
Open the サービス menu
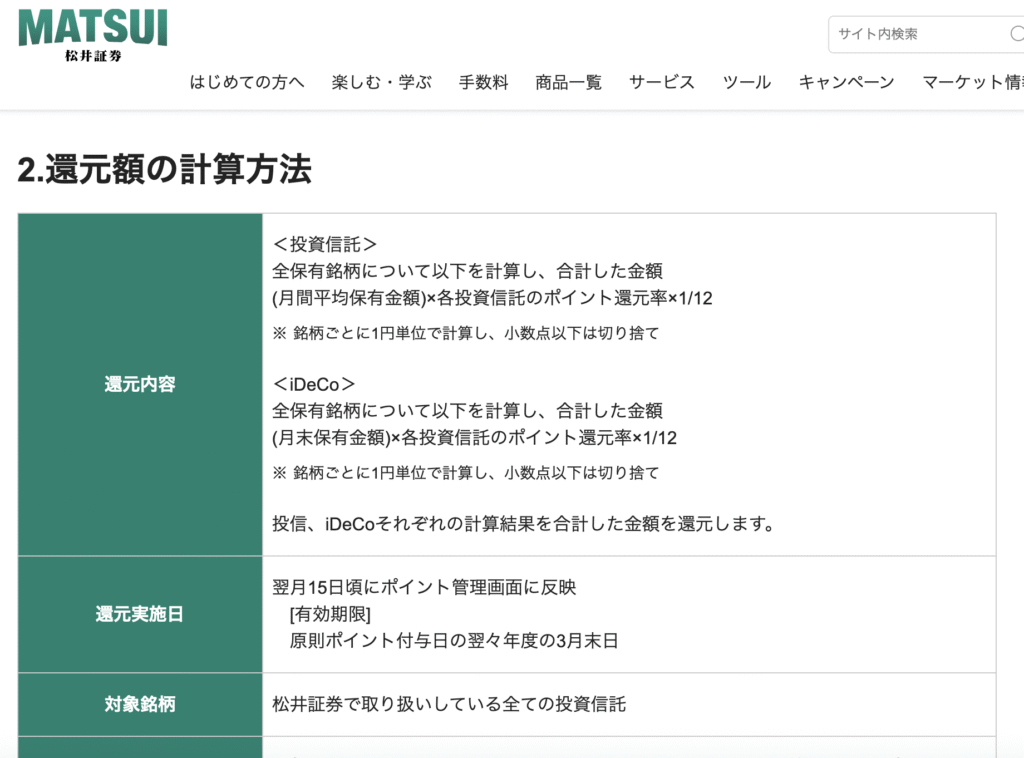pyautogui.click(x=662, y=82)
